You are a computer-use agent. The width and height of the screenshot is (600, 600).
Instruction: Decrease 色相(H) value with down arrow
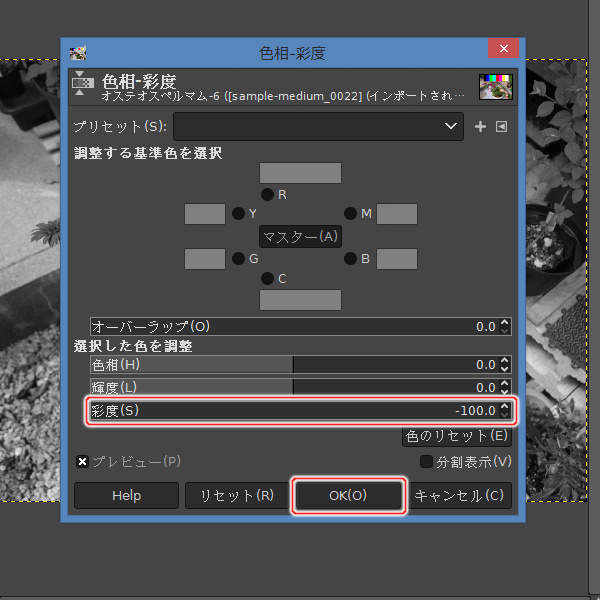pyautogui.click(x=505, y=368)
